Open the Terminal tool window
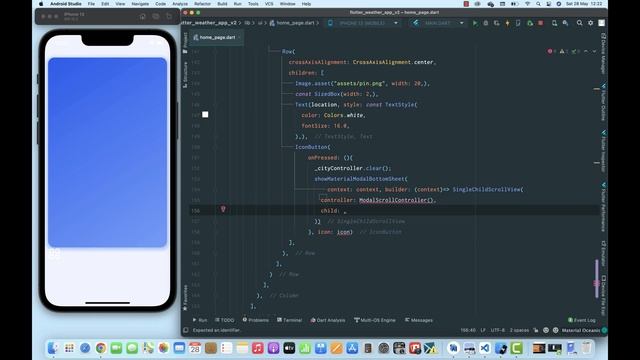The height and width of the screenshot is (360, 640). pos(289,320)
